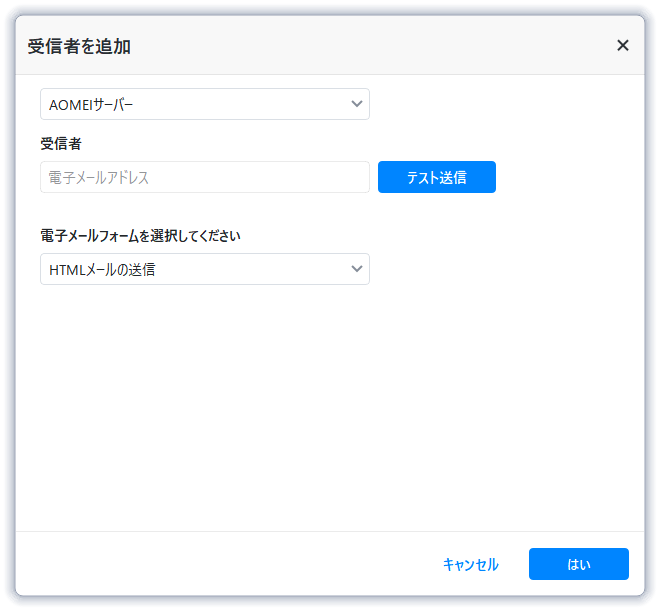This screenshot has width=660, height=611.
Task: Click the 受信者を追加 dialog title
Action: click(79, 46)
